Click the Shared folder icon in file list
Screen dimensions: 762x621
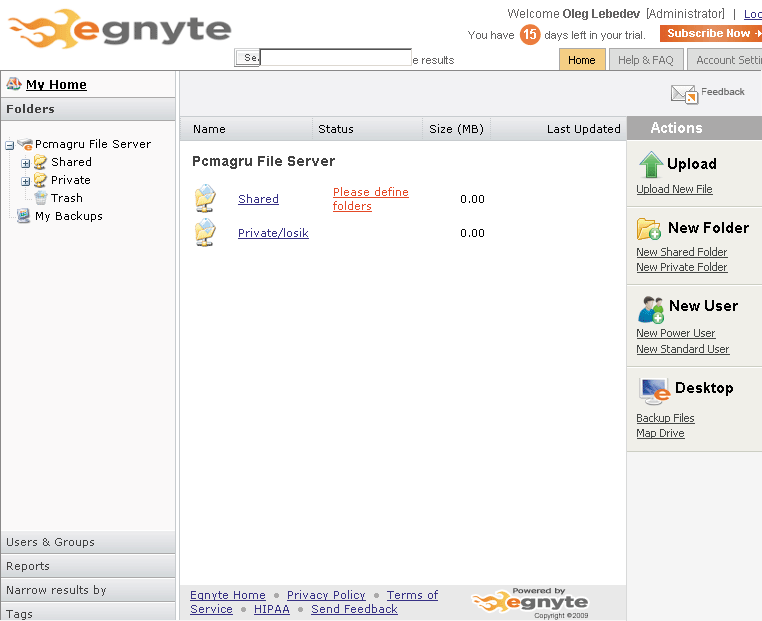(205, 199)
